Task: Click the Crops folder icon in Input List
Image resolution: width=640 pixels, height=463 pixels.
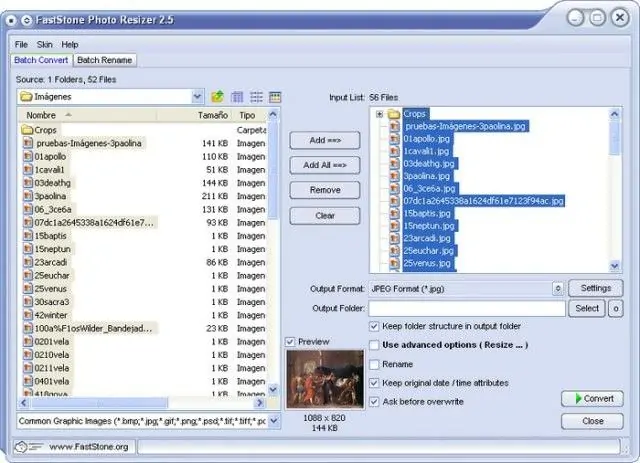Action: tap(393, 114)
